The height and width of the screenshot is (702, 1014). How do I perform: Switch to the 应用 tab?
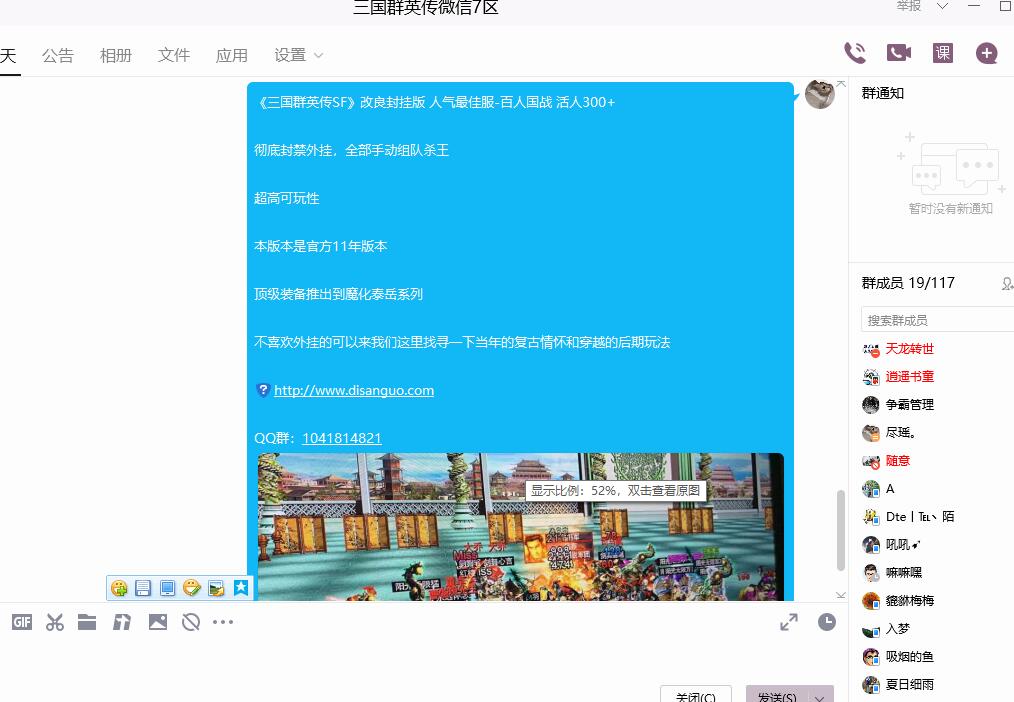click(x=232, y=56)
